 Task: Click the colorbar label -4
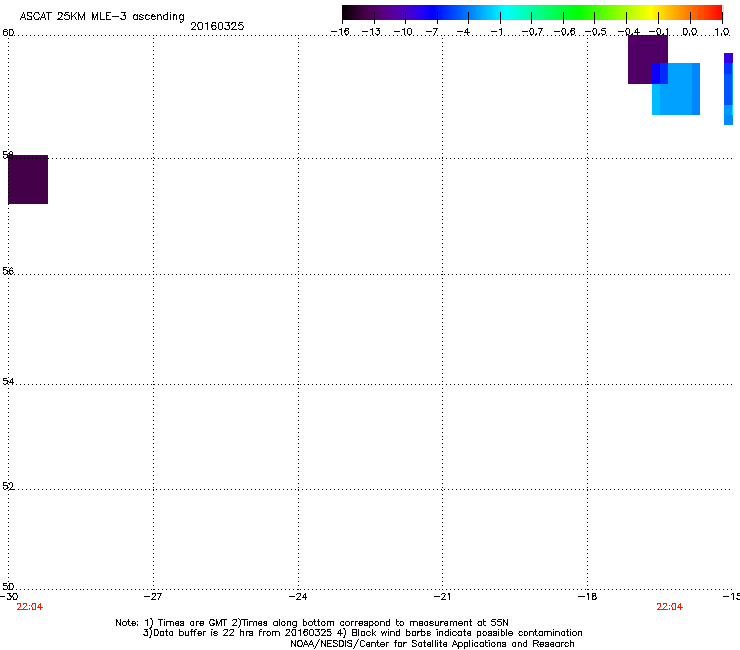point(463,32)
